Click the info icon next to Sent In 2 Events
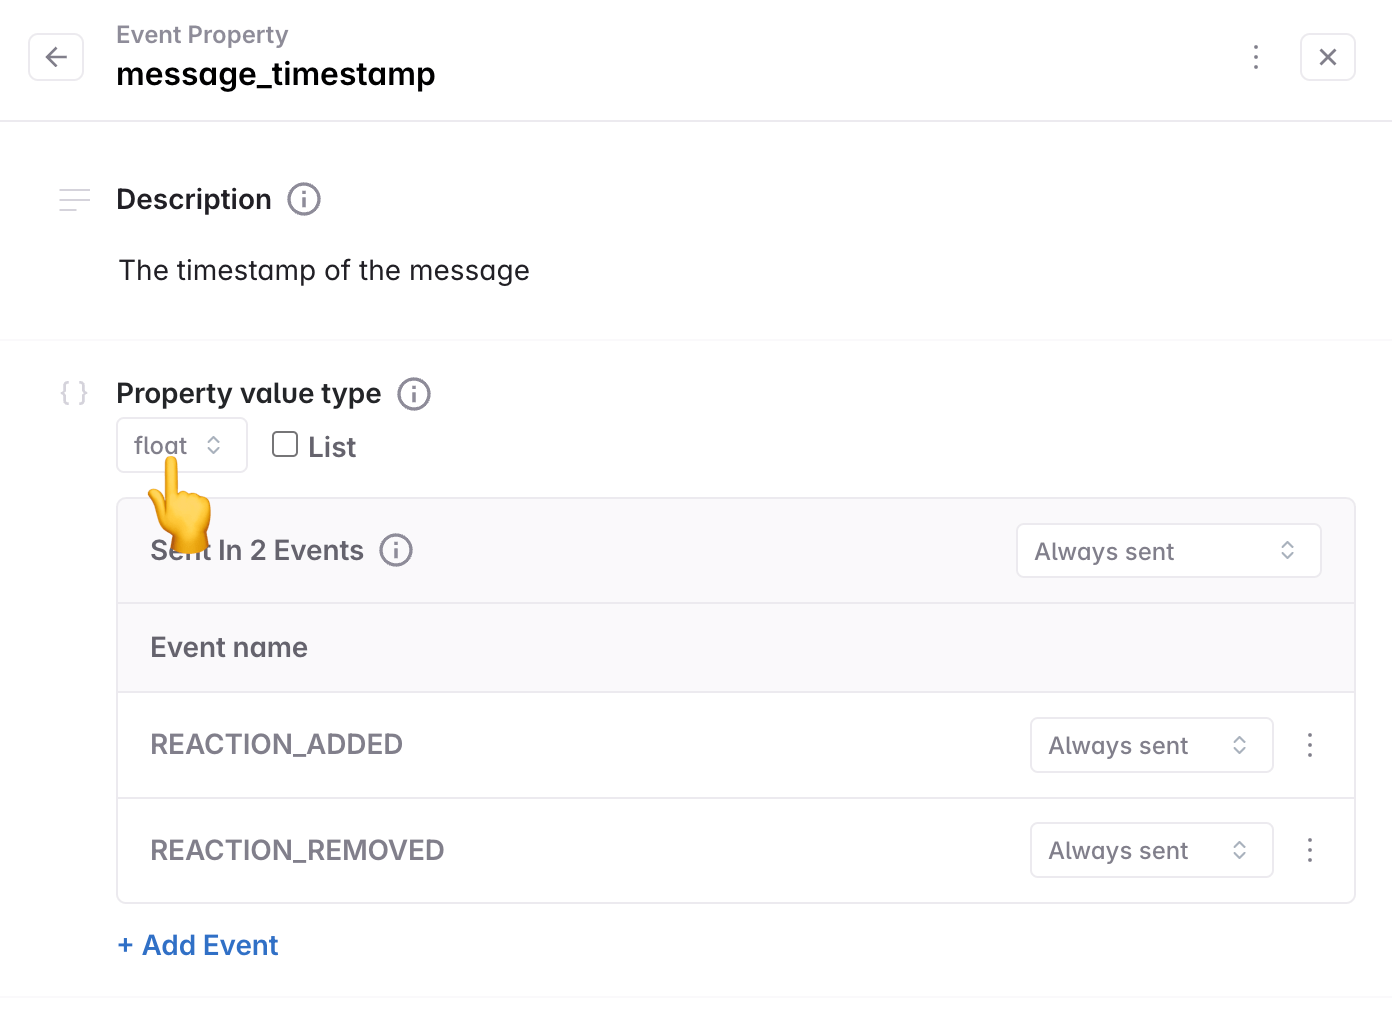 pos(396,550)
